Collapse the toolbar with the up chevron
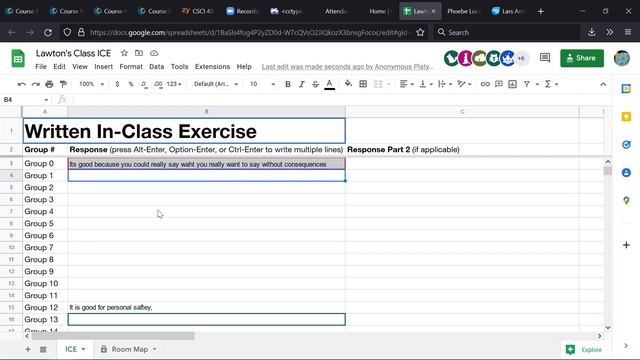Image resolution: width=640 pixels, height=360 pixels. coord(603,84)
